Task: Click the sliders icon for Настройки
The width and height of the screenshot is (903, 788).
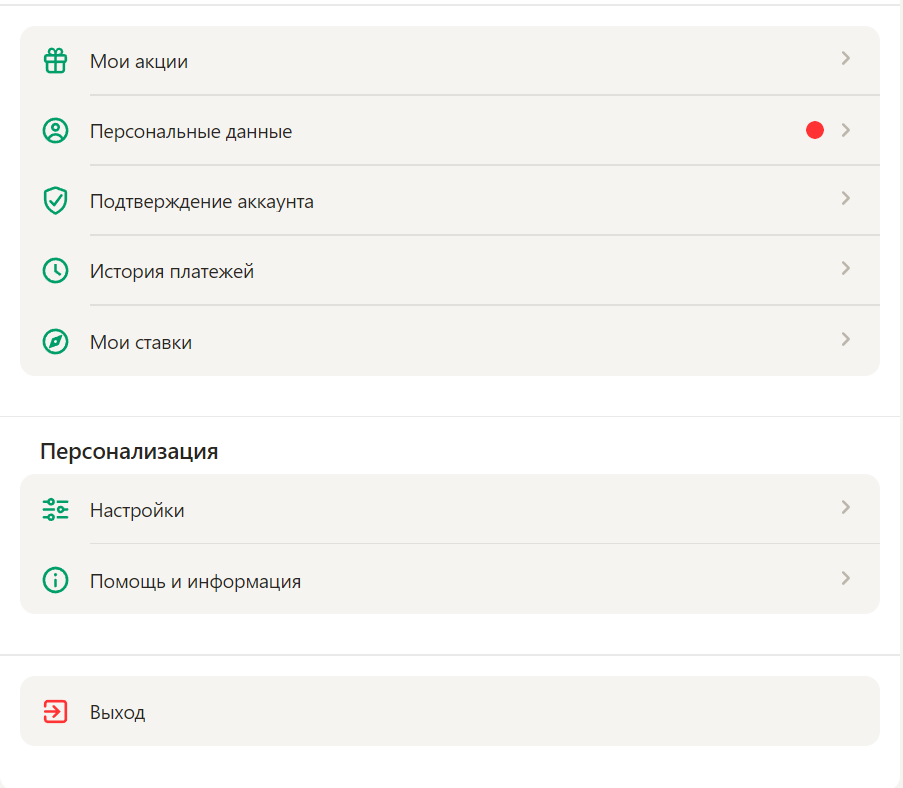Action: [x=55, y=509]
